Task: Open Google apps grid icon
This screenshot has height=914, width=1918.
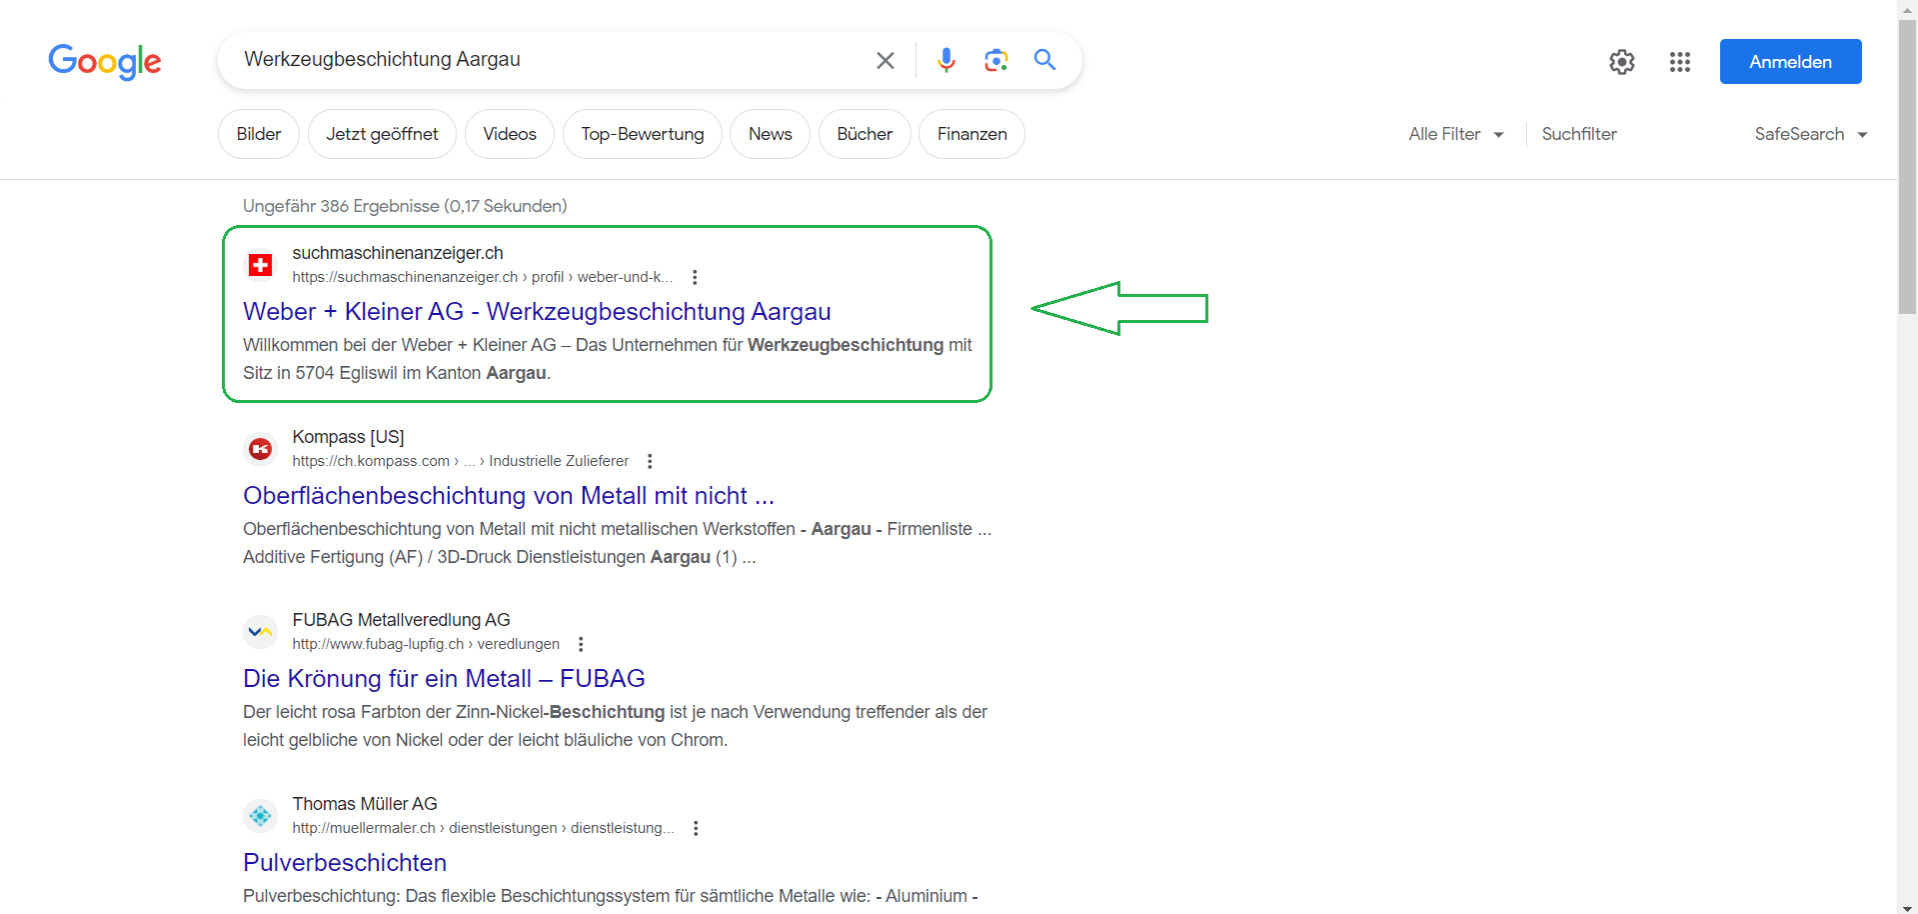Action: [1680, 62]
